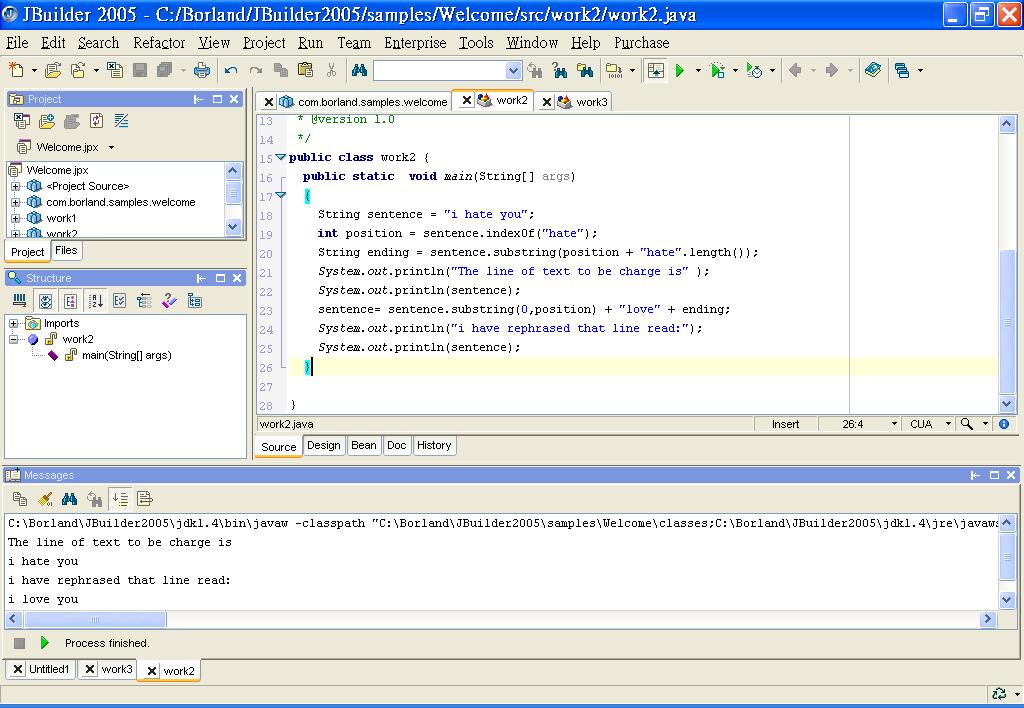Screen dimensions: 1024x708
Task: Click the Redo toolbar icon
Action: click(256, 70)
